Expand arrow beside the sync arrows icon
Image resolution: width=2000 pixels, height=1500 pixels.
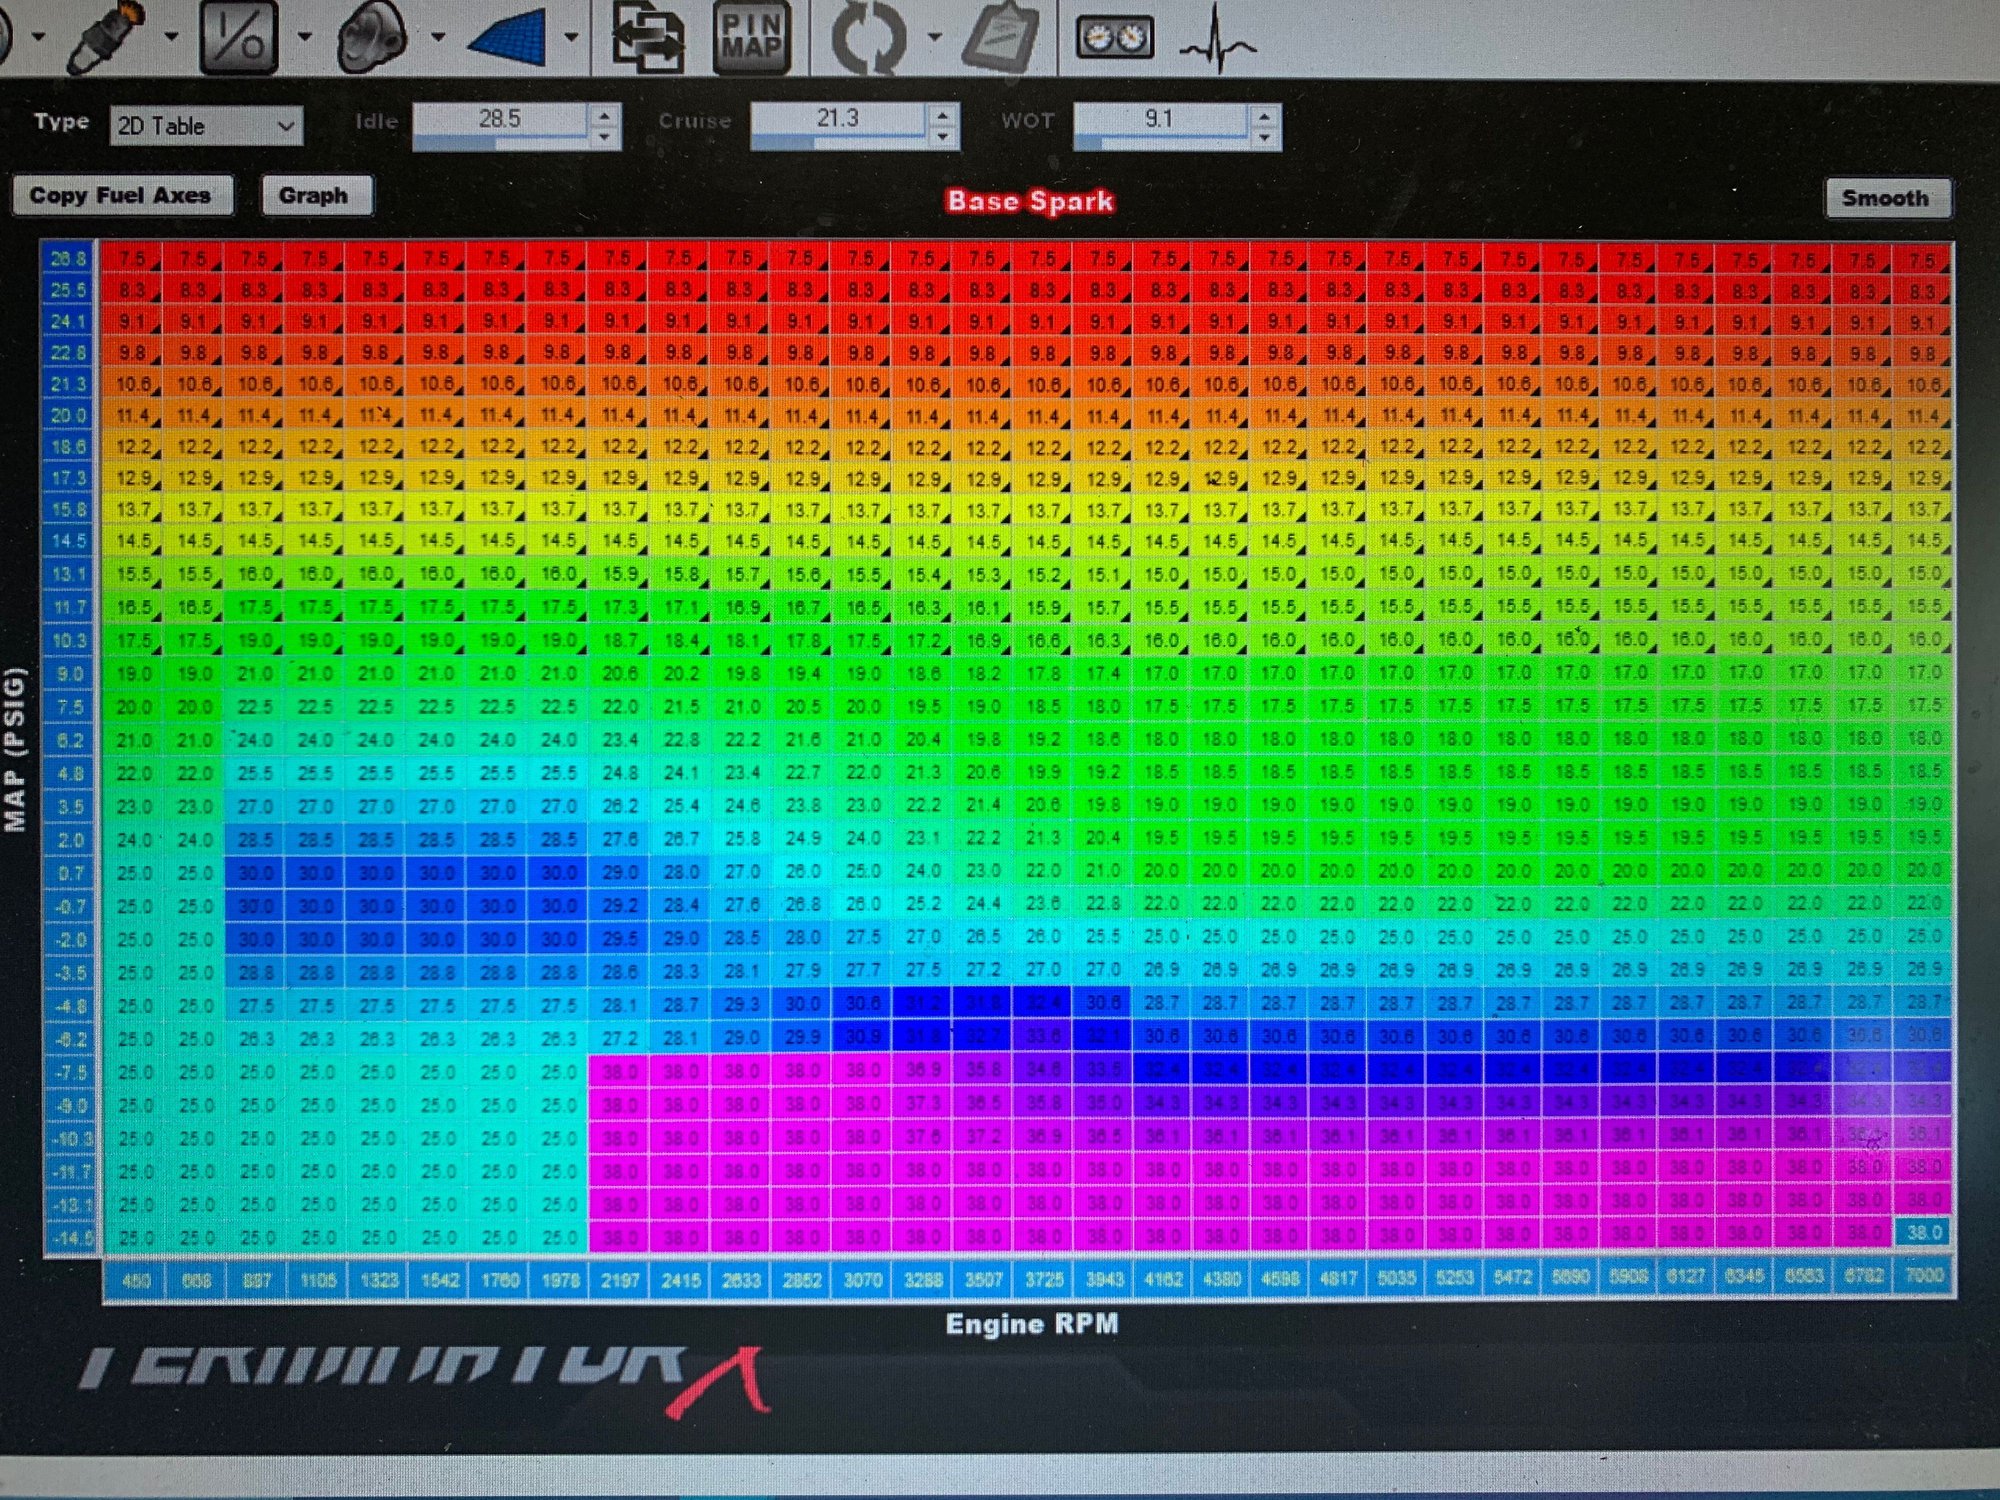934,38
